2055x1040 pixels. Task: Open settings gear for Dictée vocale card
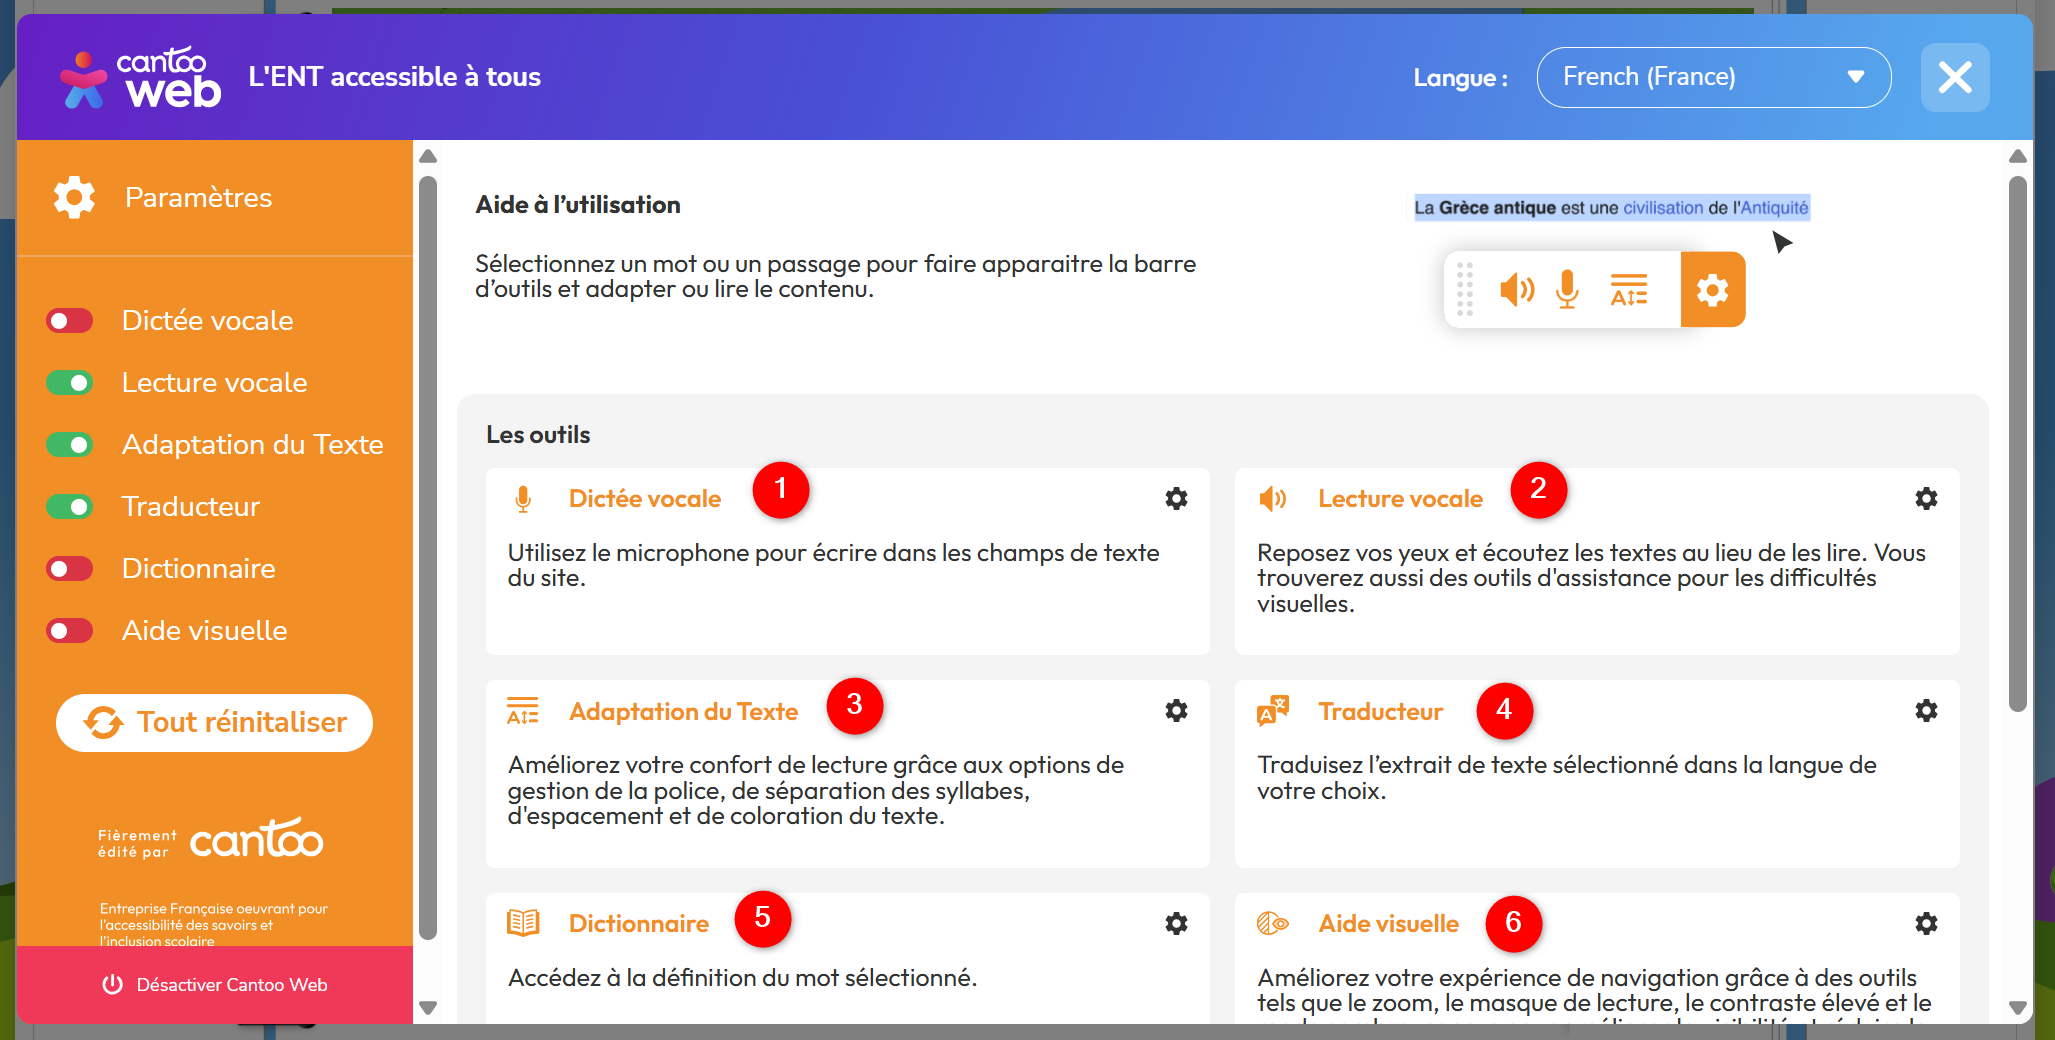click(x=1176, y=498)
